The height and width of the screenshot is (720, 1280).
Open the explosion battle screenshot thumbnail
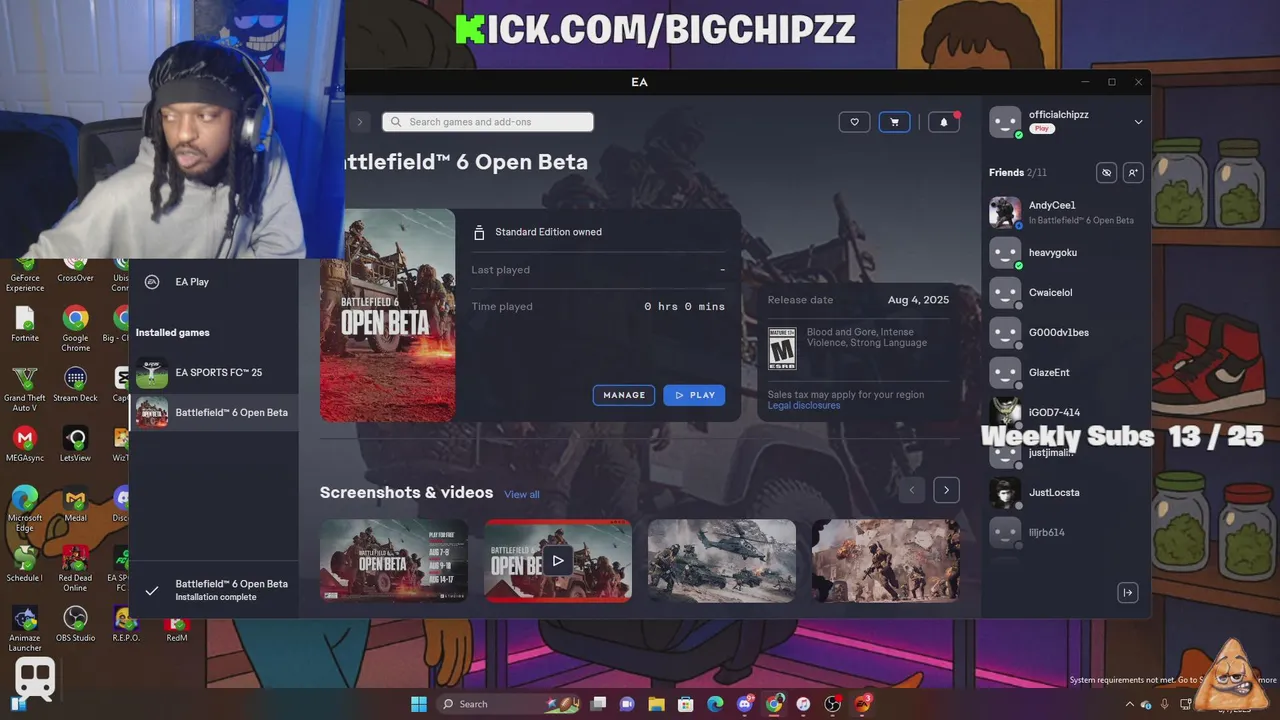[886, 560]
